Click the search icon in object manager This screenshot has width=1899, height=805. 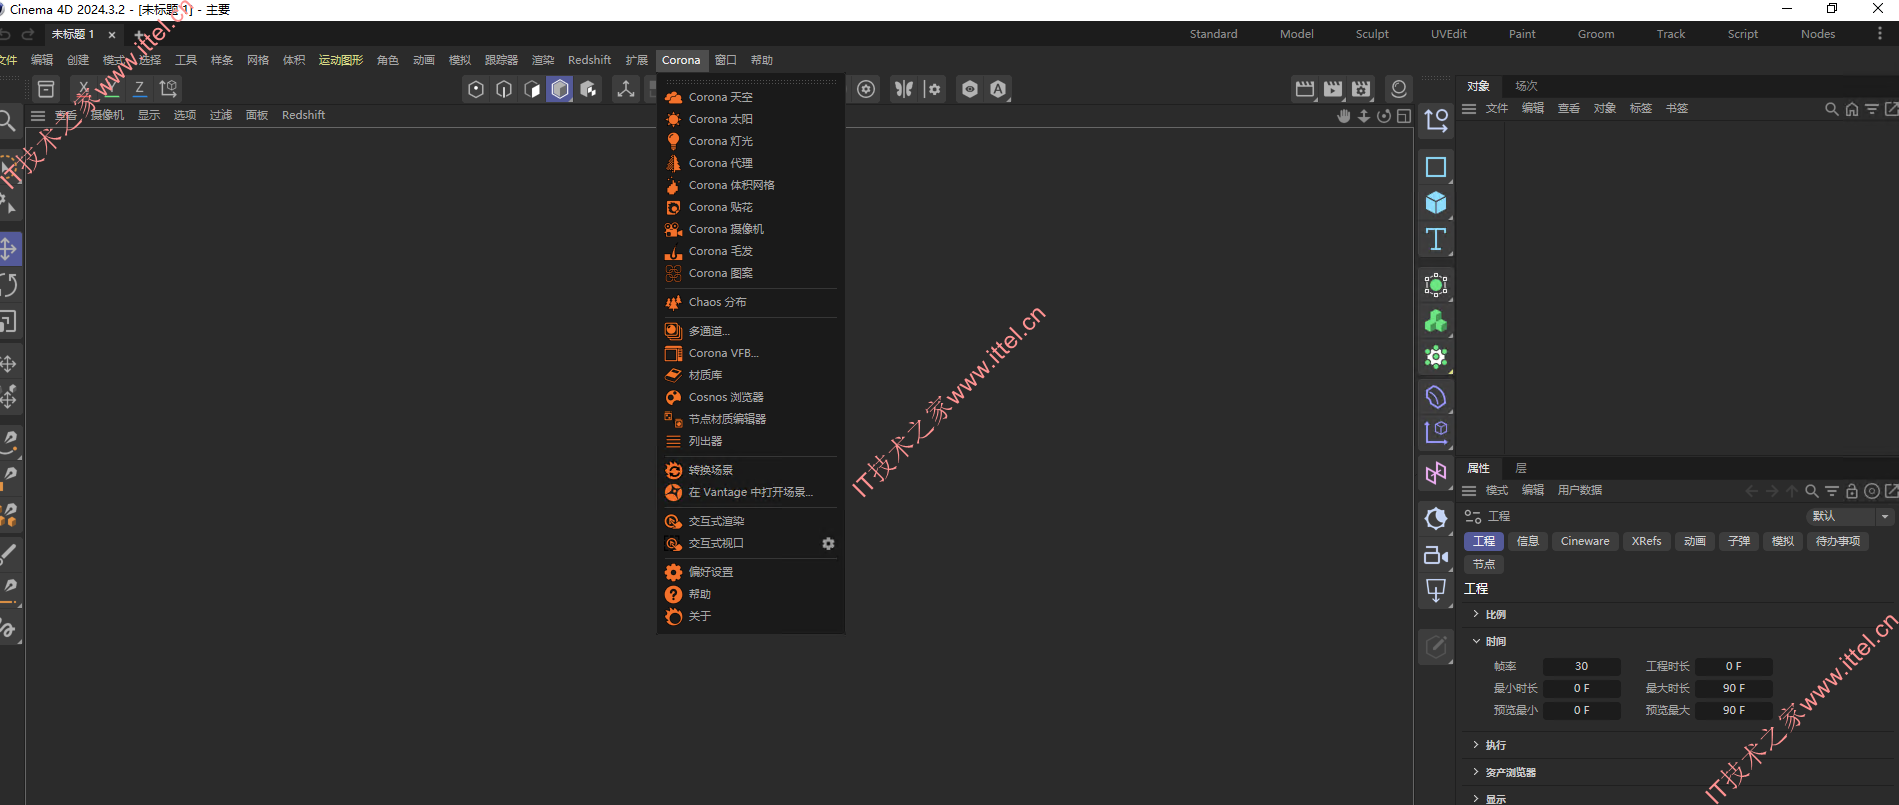click(1831, 109)
